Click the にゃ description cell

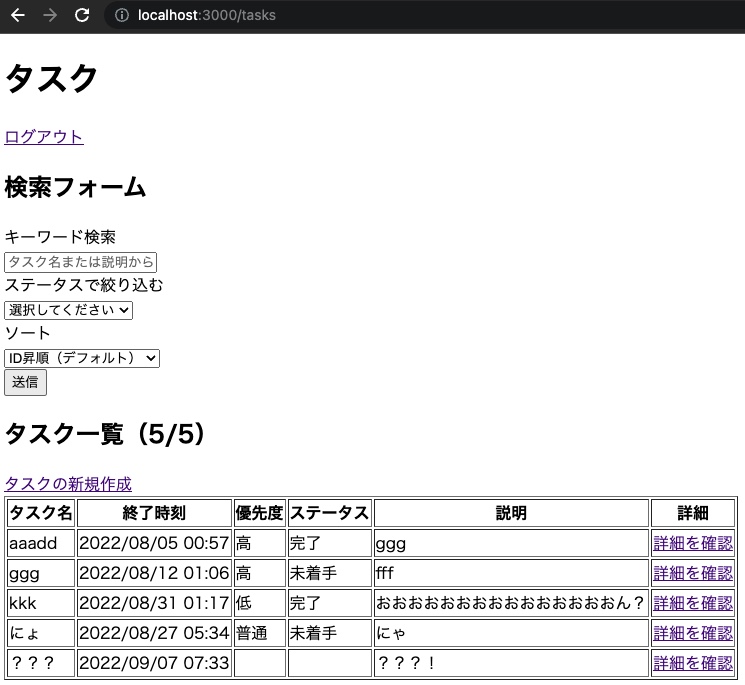click(511, 633)
